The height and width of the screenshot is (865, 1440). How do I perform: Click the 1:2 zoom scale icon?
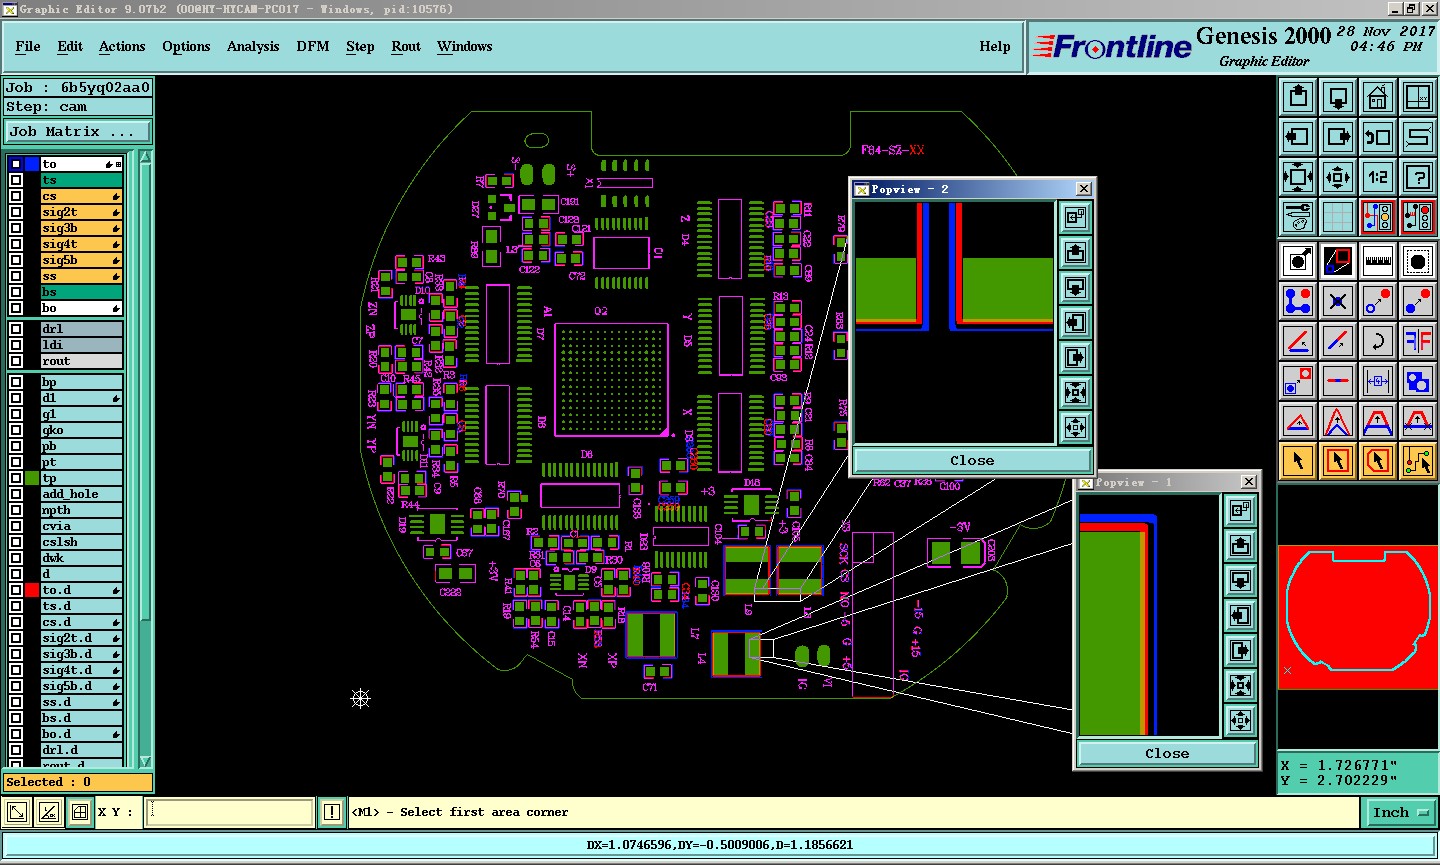(1378, 177)
